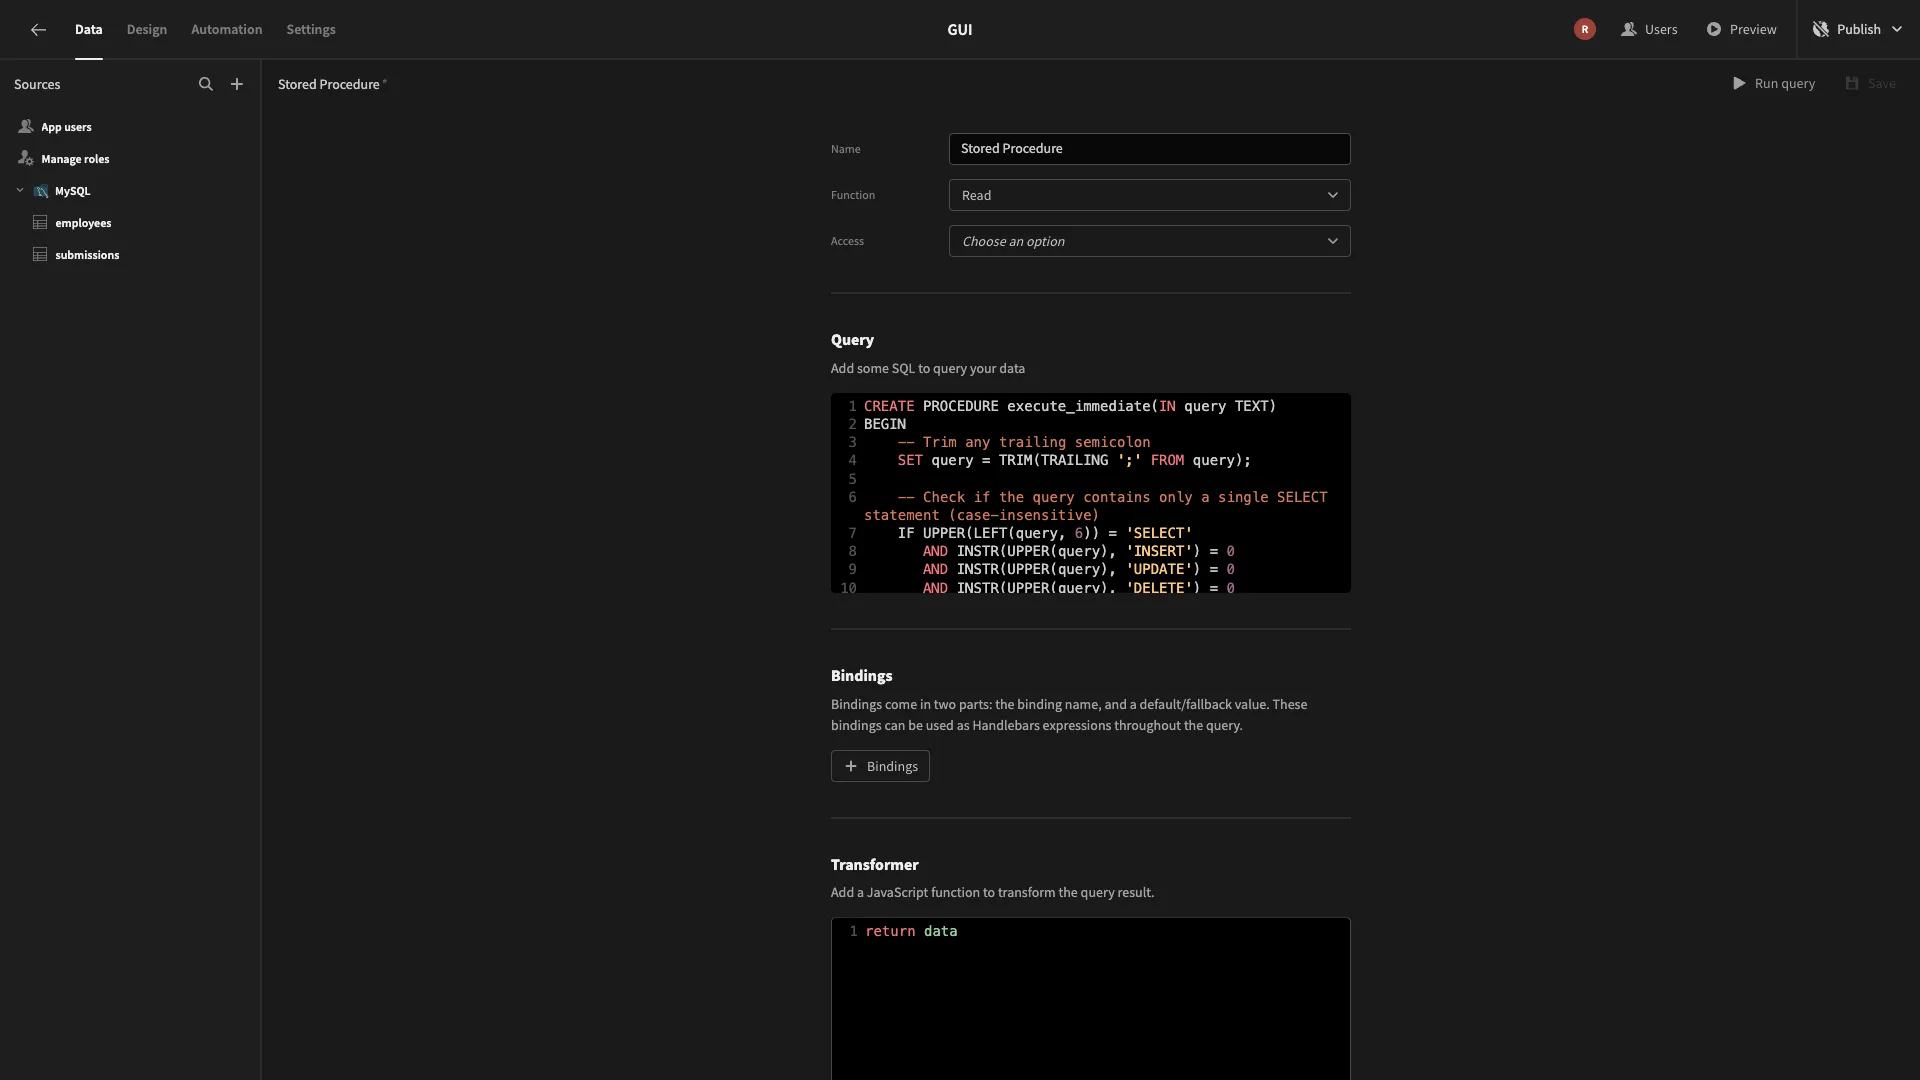
Task: Click the Manage roles icon
Action: tap(26, 159)
